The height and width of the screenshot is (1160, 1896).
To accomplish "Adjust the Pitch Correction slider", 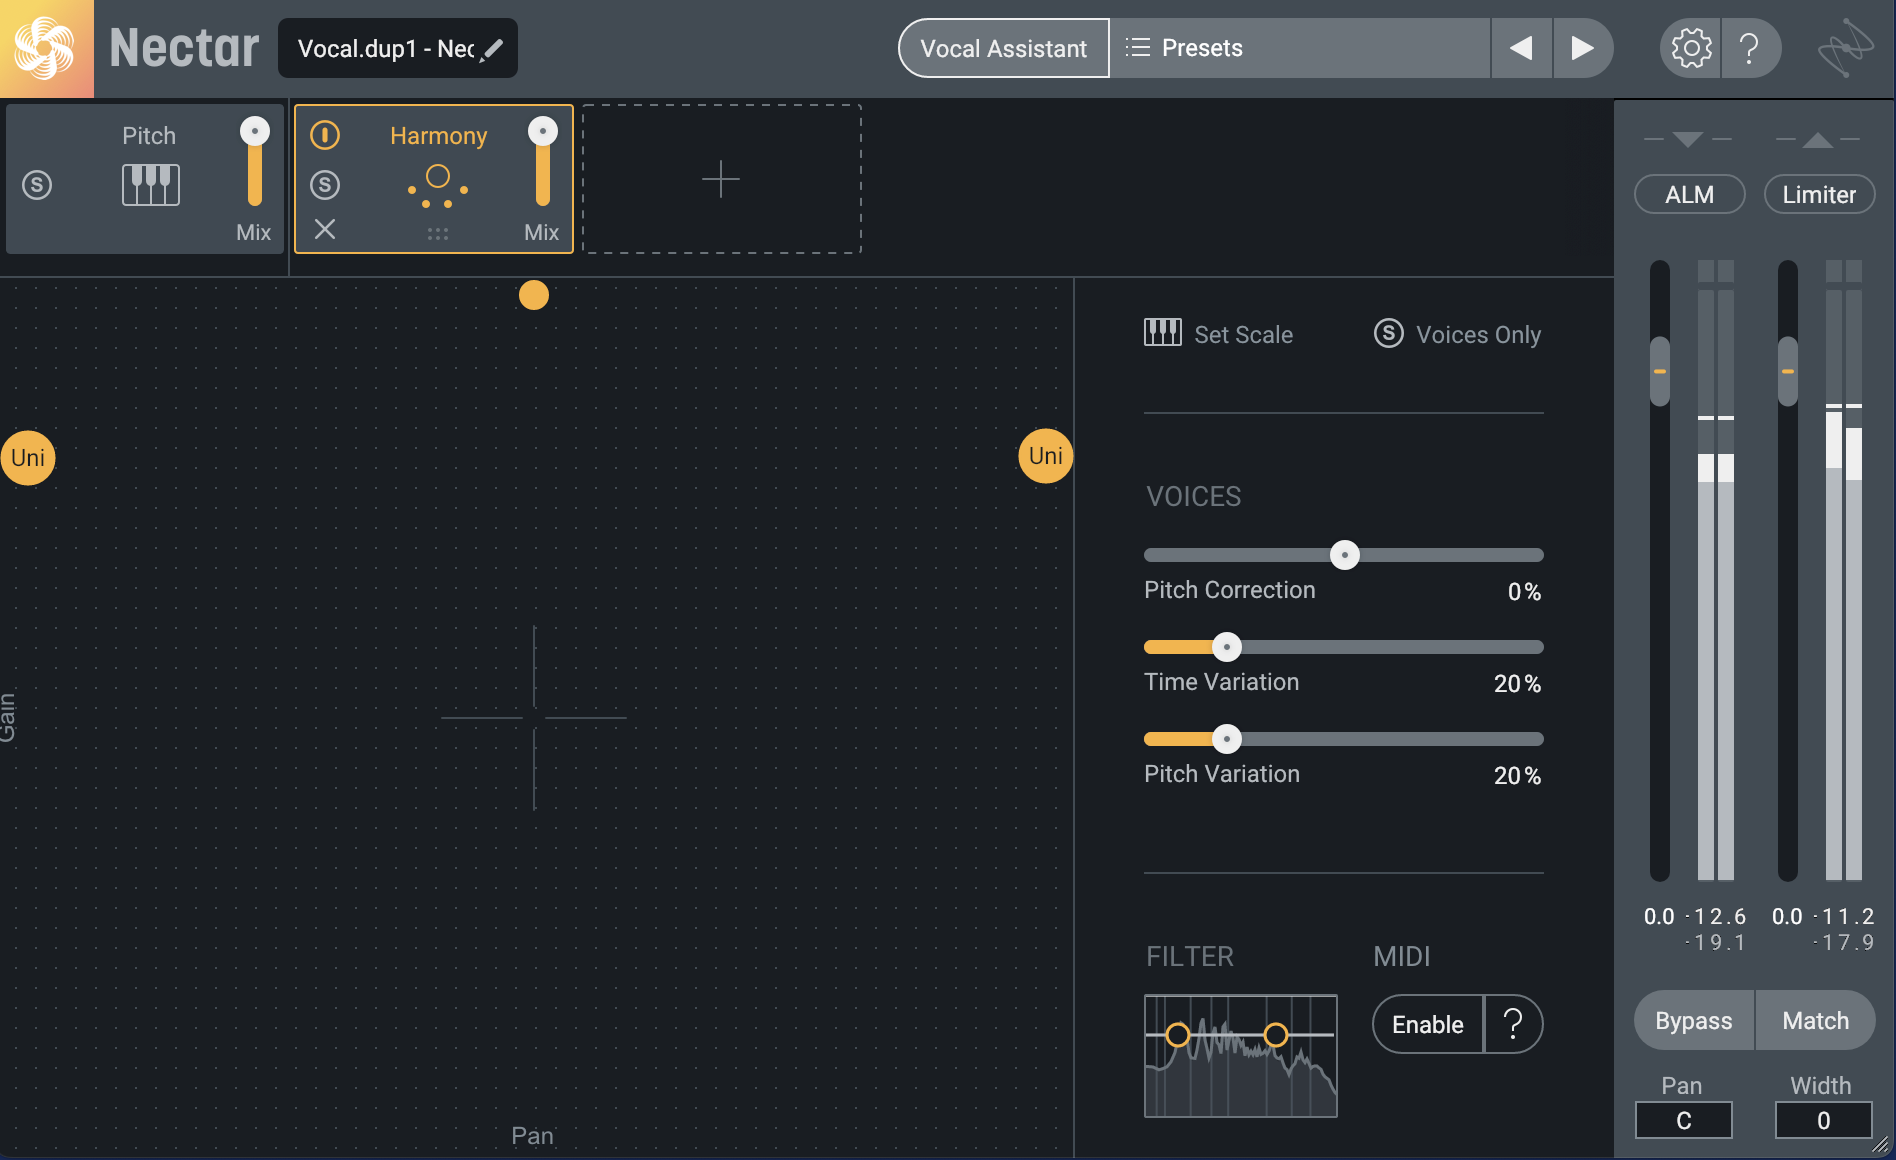I will click(x=1344, y=555).
